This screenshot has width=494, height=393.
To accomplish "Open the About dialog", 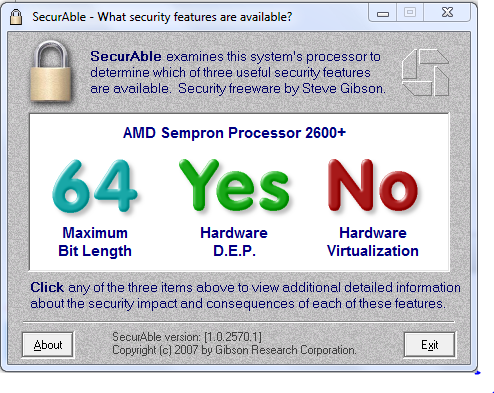I will point(48,345).
